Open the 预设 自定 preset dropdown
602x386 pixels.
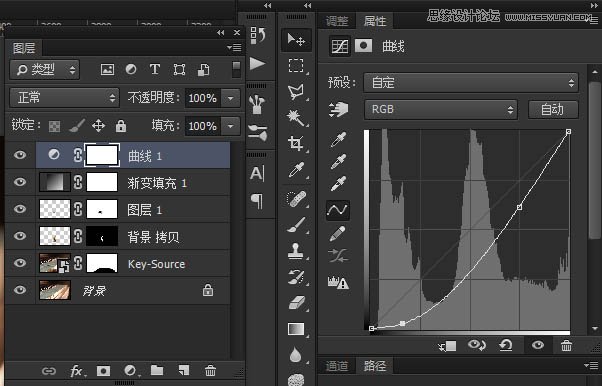tap(471, 83)
